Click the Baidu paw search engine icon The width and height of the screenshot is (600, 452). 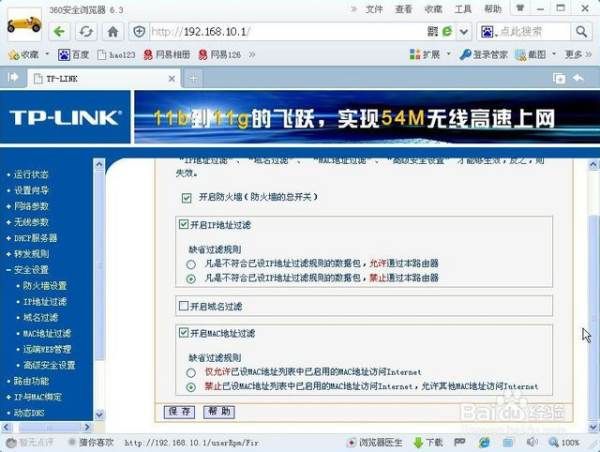(487, 31)
